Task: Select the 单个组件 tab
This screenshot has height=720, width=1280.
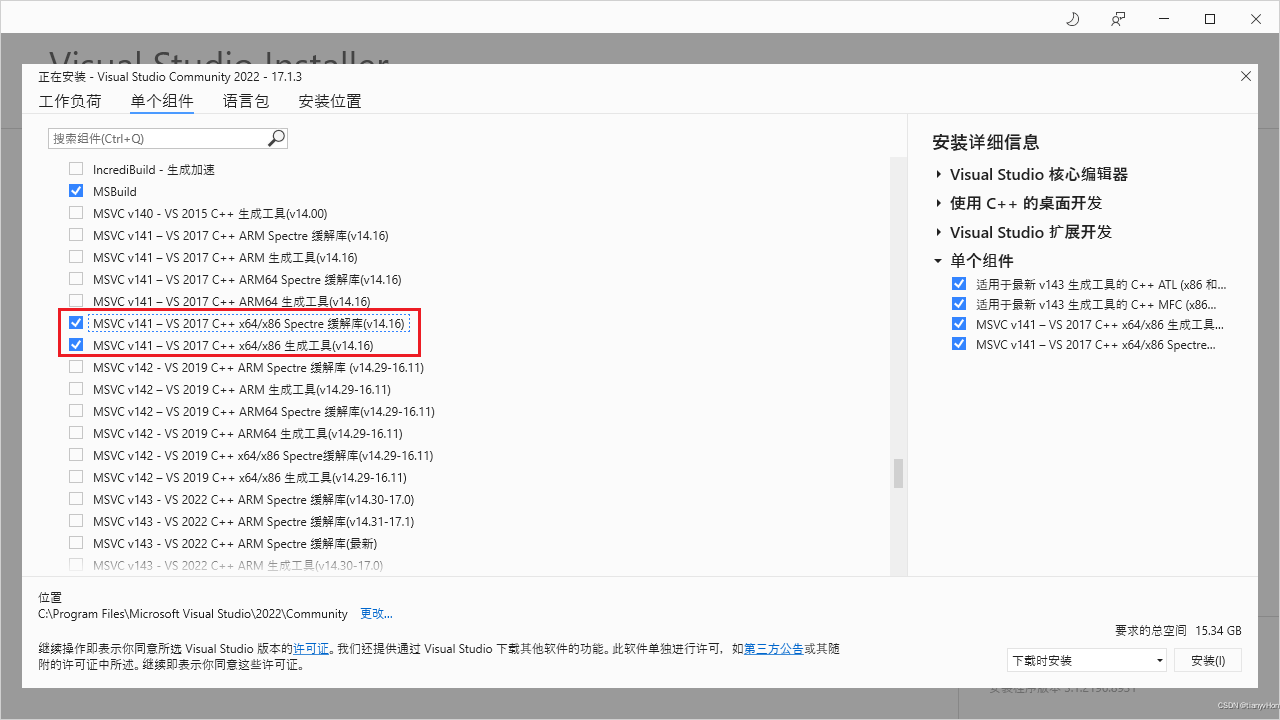Action: tap(162, 101)
